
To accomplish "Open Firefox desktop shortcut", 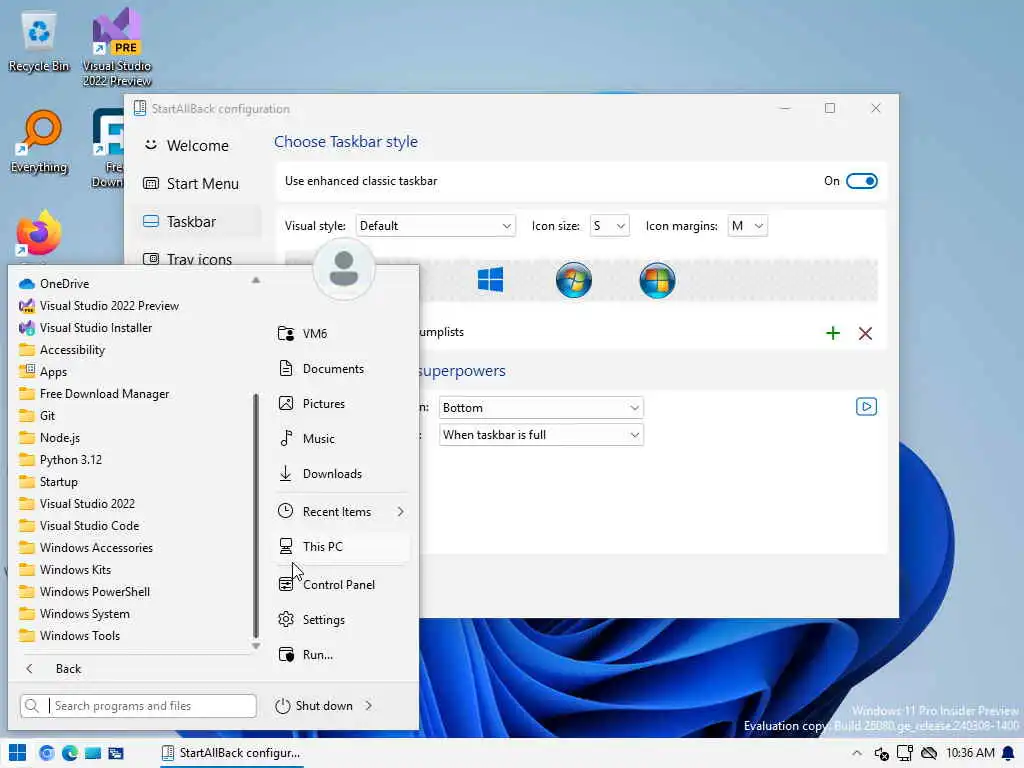I will pyautogui.click(x=39, y=233).
